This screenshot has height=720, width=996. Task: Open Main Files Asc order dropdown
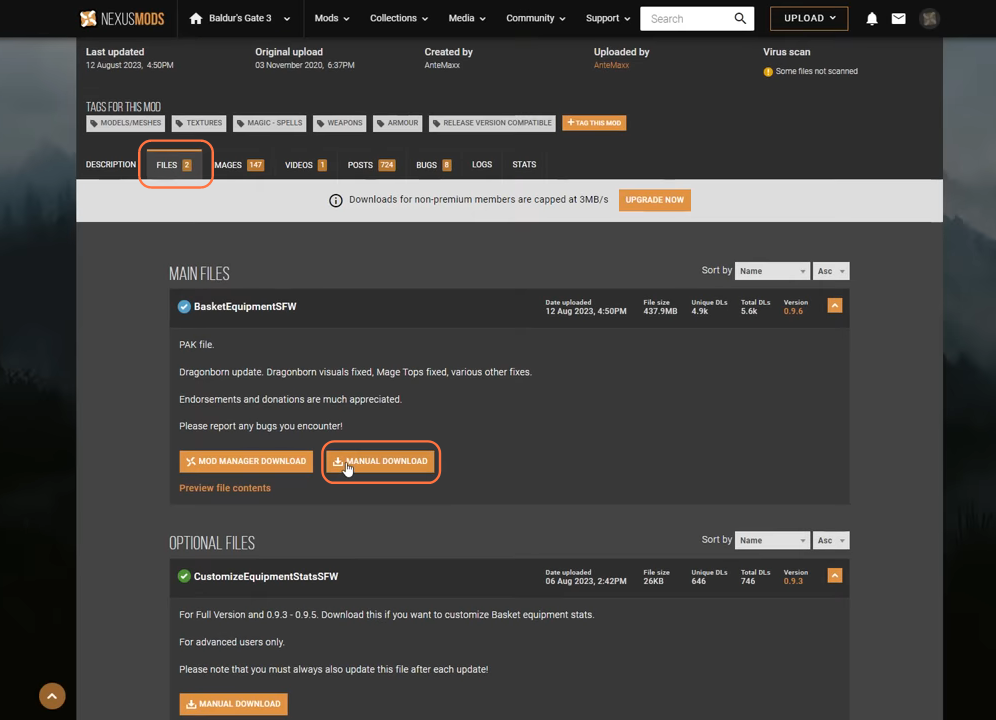click(x=831, y=271)
